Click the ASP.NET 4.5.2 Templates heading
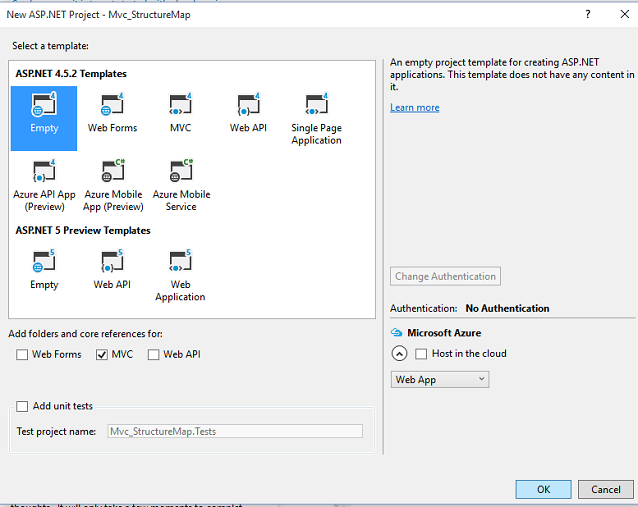Image resolution: width=638 pixels, height=507 pixels. click(x=71, y=74)
